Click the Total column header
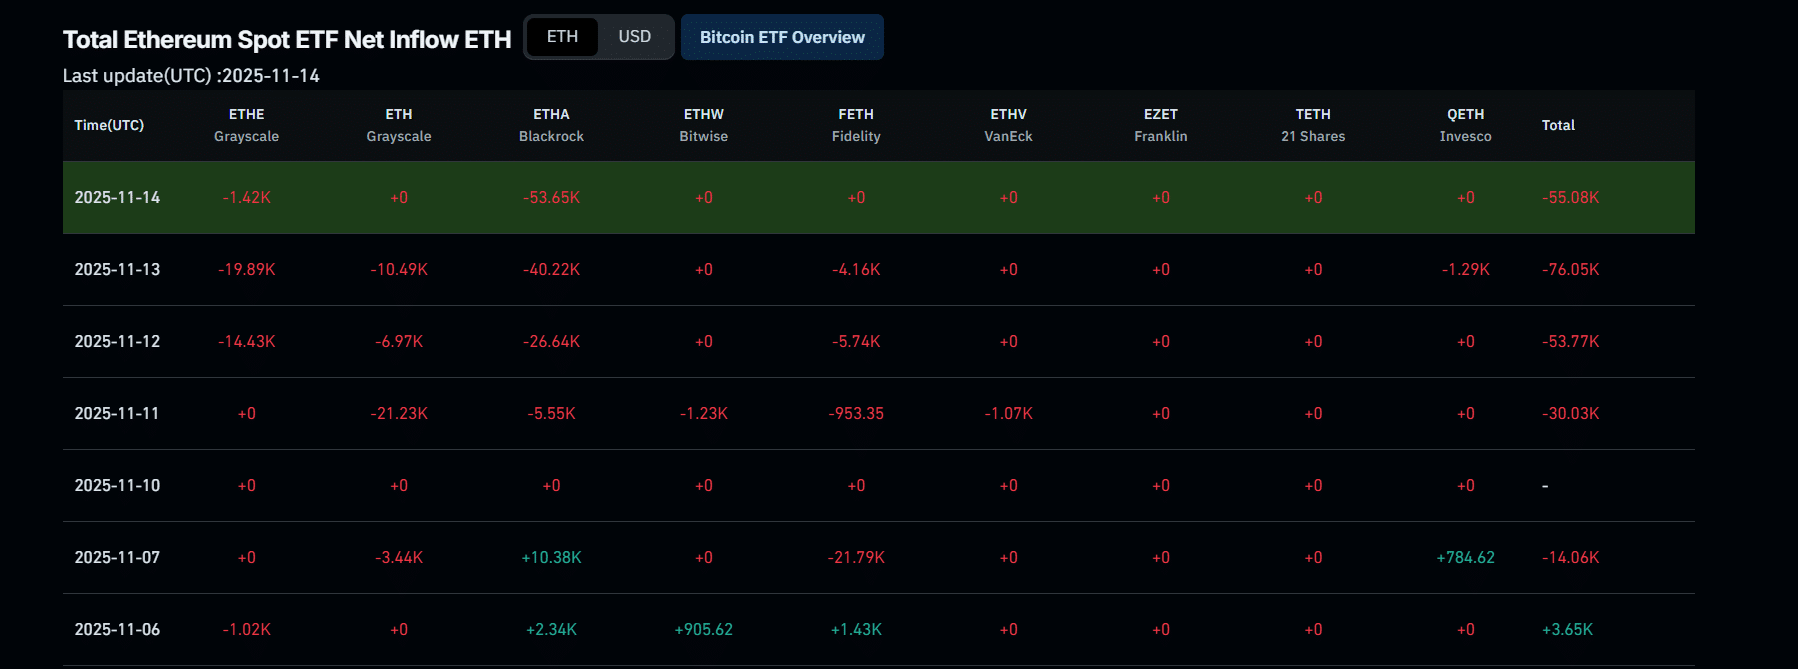 click(x=1558, y=125)
